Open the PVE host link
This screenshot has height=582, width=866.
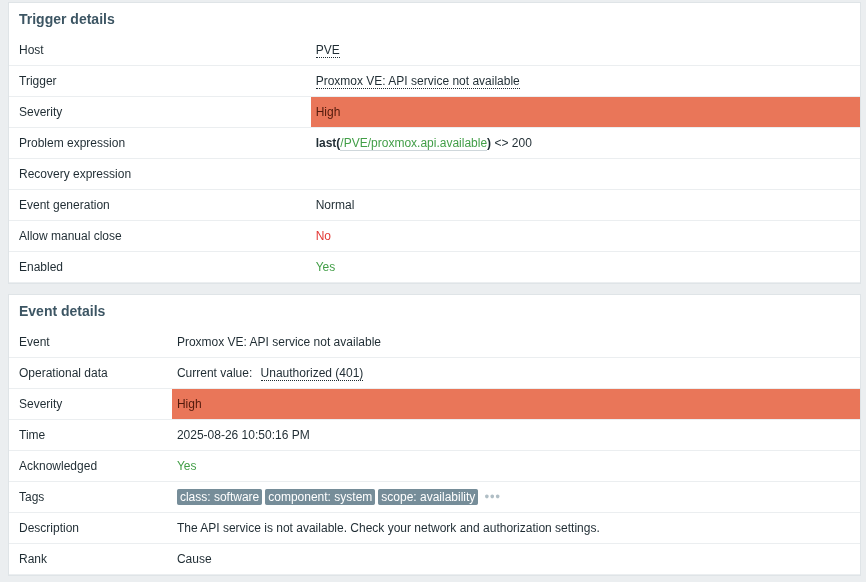pyautogui.click(x=327, y=50)
